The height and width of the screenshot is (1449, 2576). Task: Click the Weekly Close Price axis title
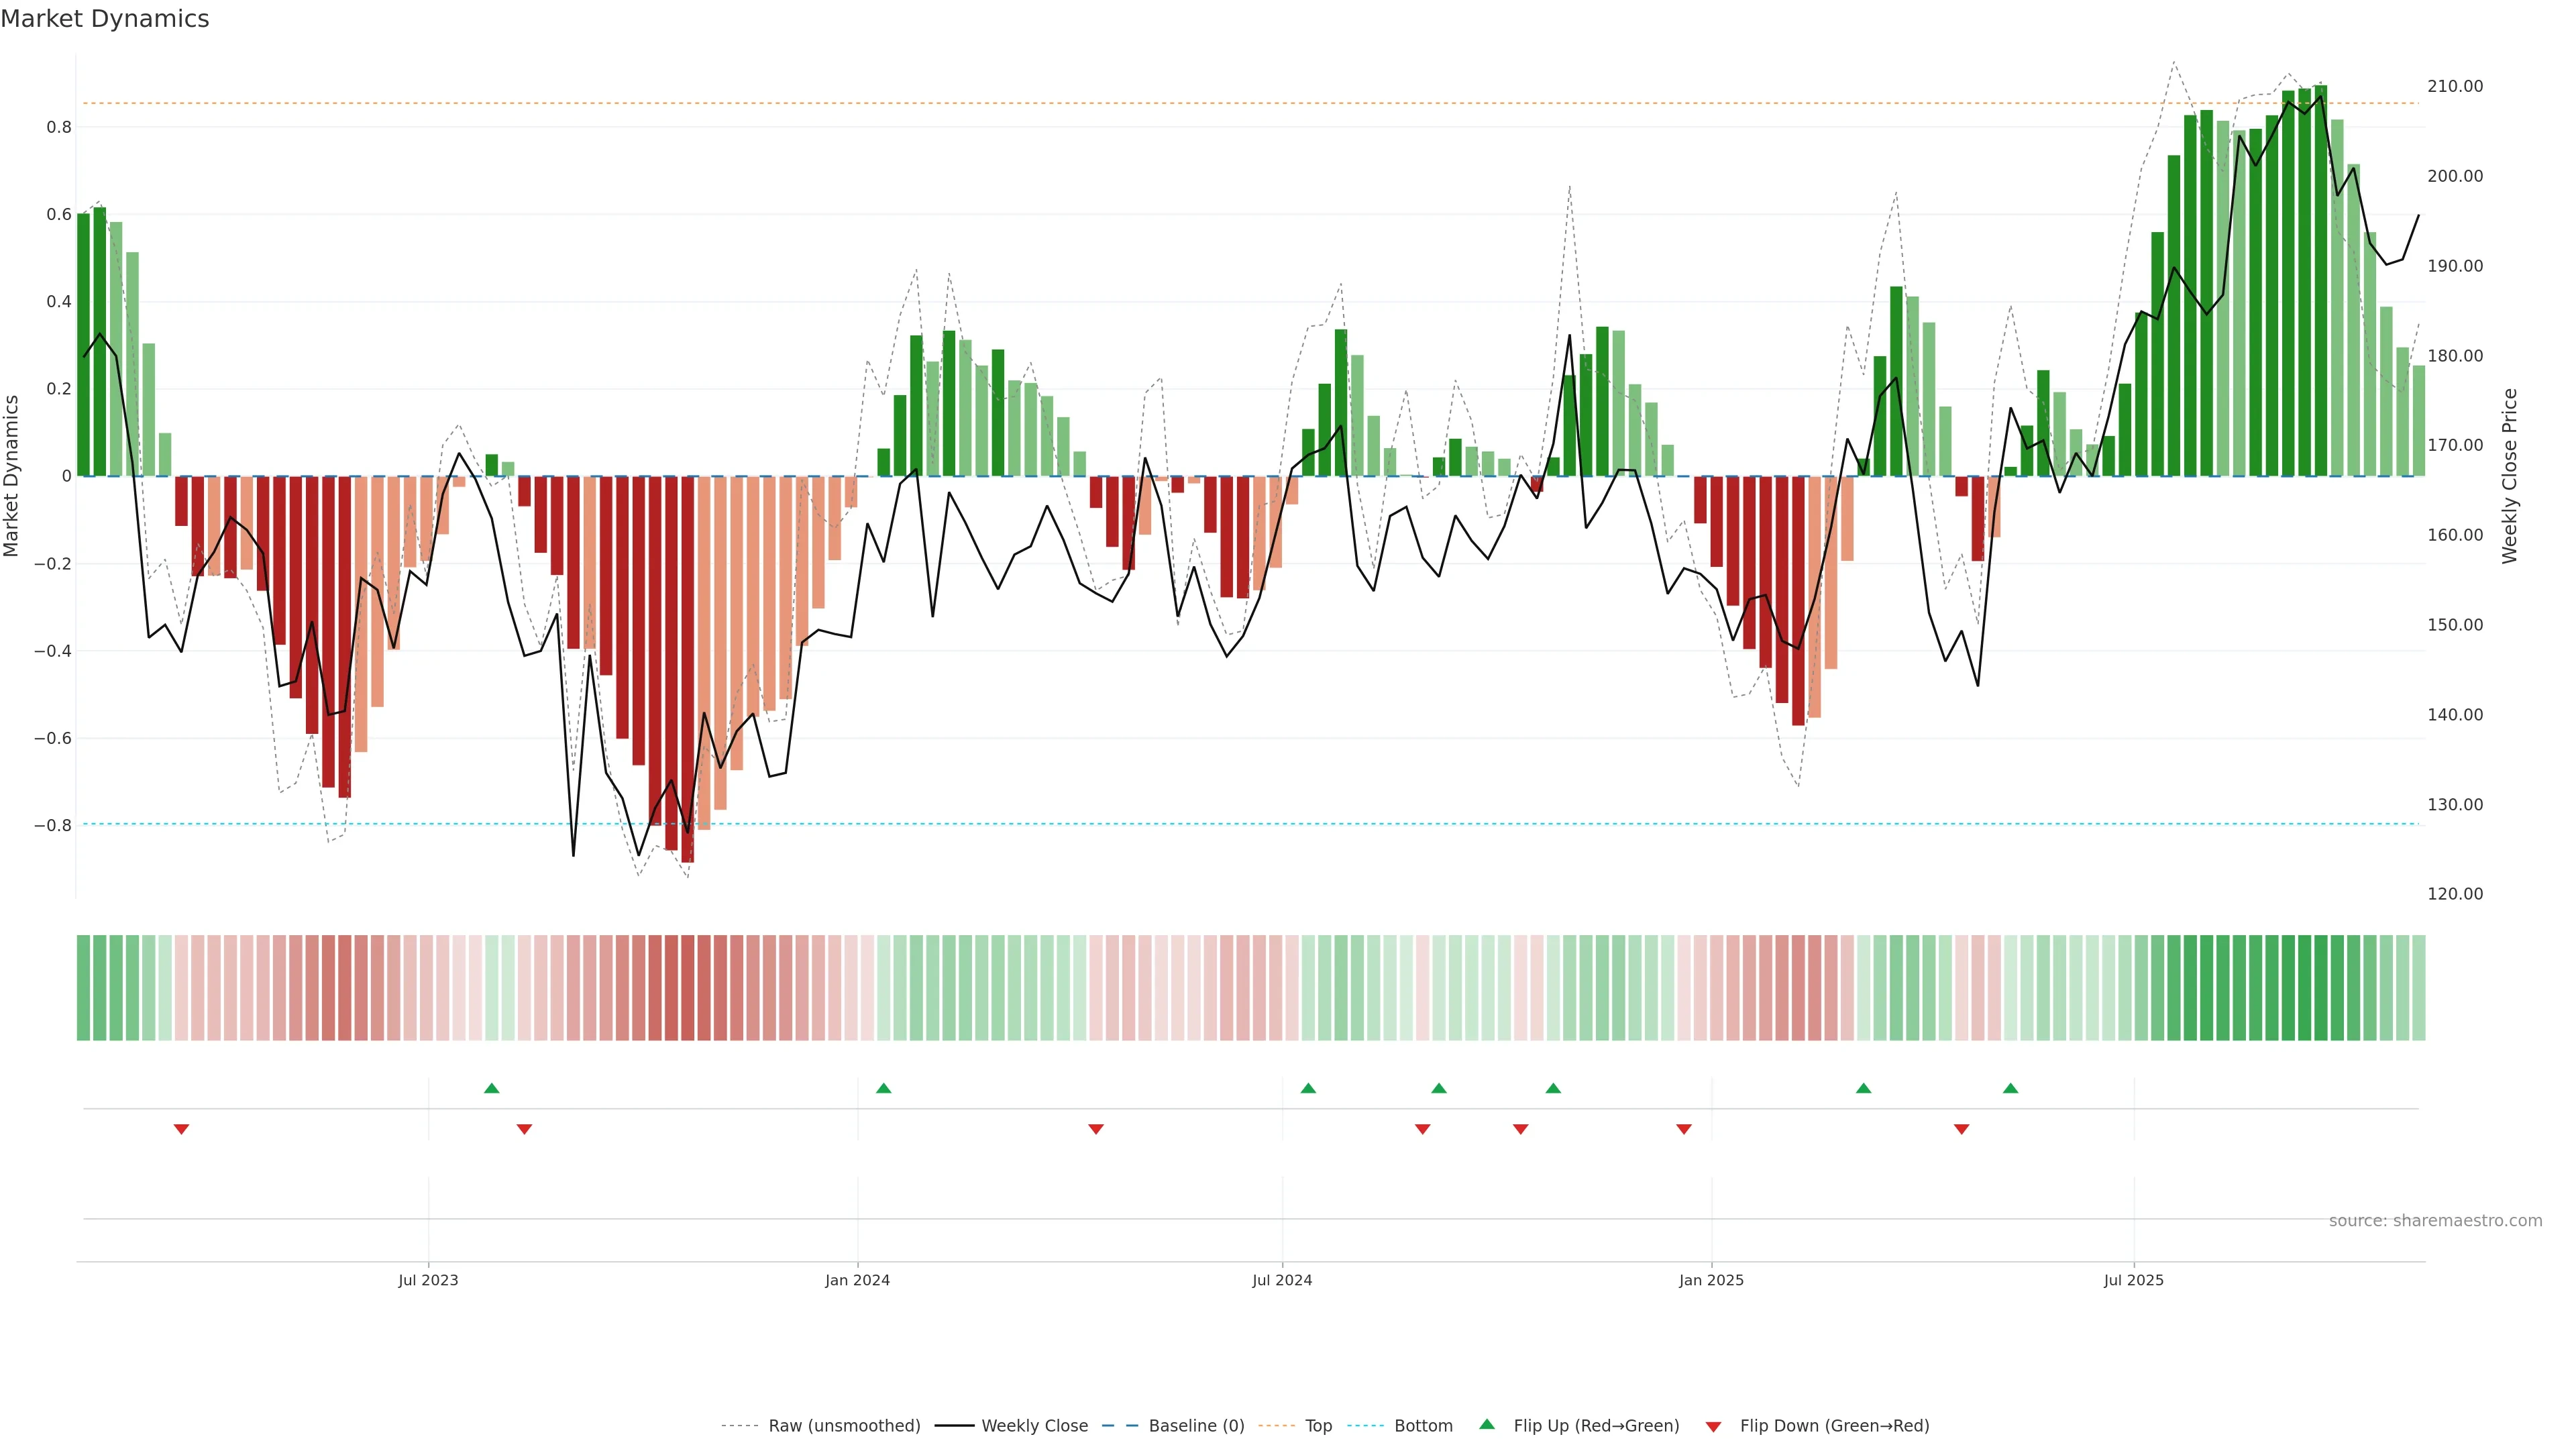[2510, 476]
